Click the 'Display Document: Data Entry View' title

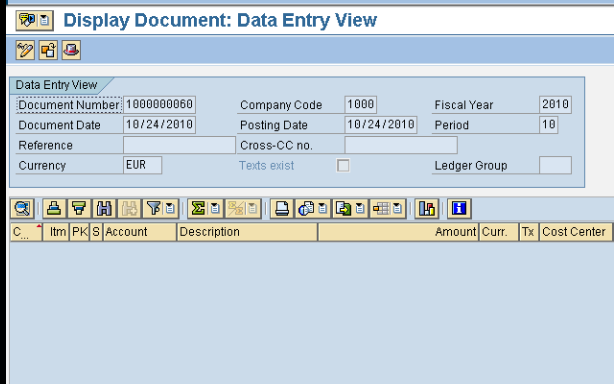coord(220,20)
